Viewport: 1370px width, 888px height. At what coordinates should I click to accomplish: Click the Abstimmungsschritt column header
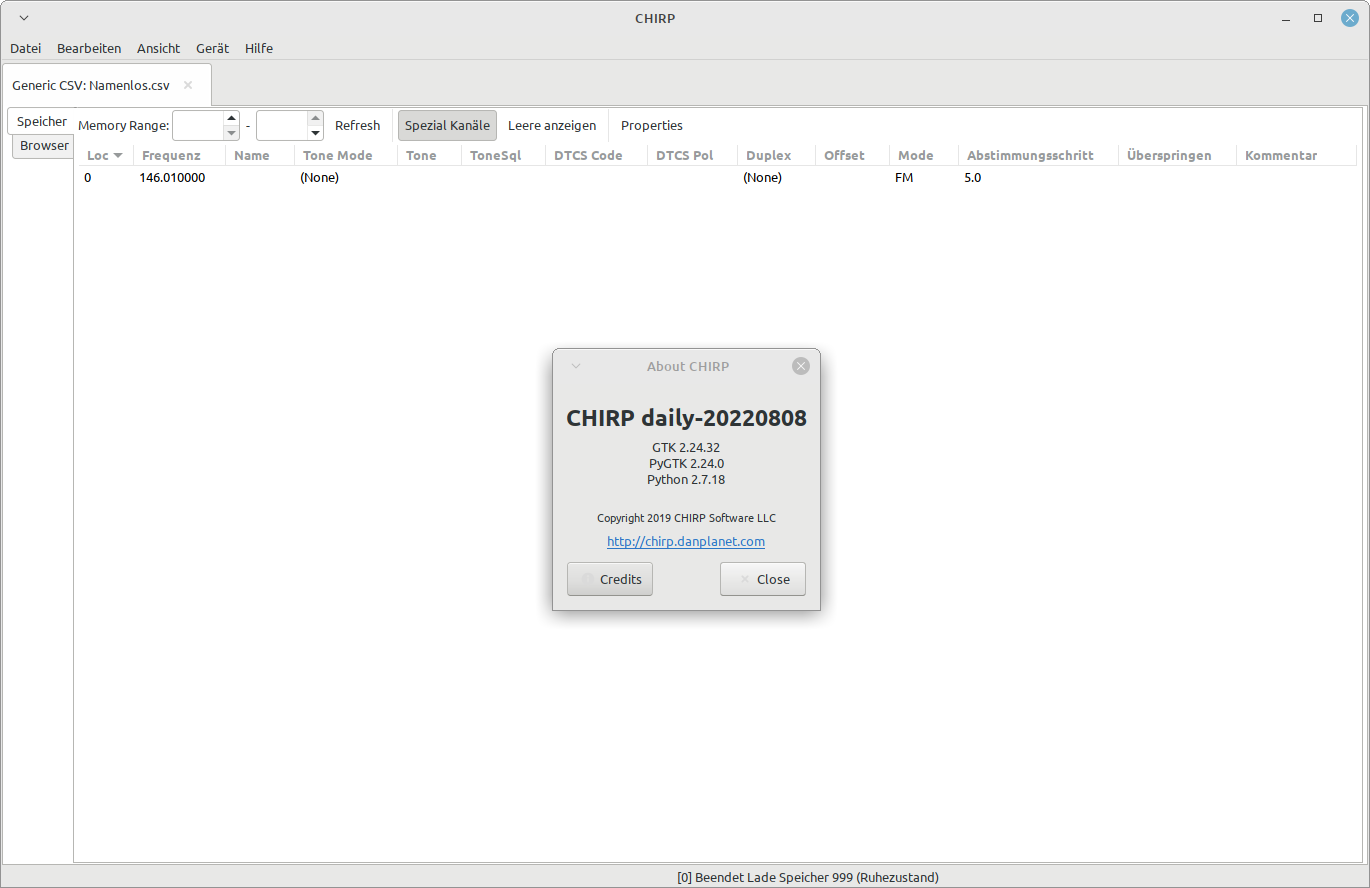tap(1039, 155)
